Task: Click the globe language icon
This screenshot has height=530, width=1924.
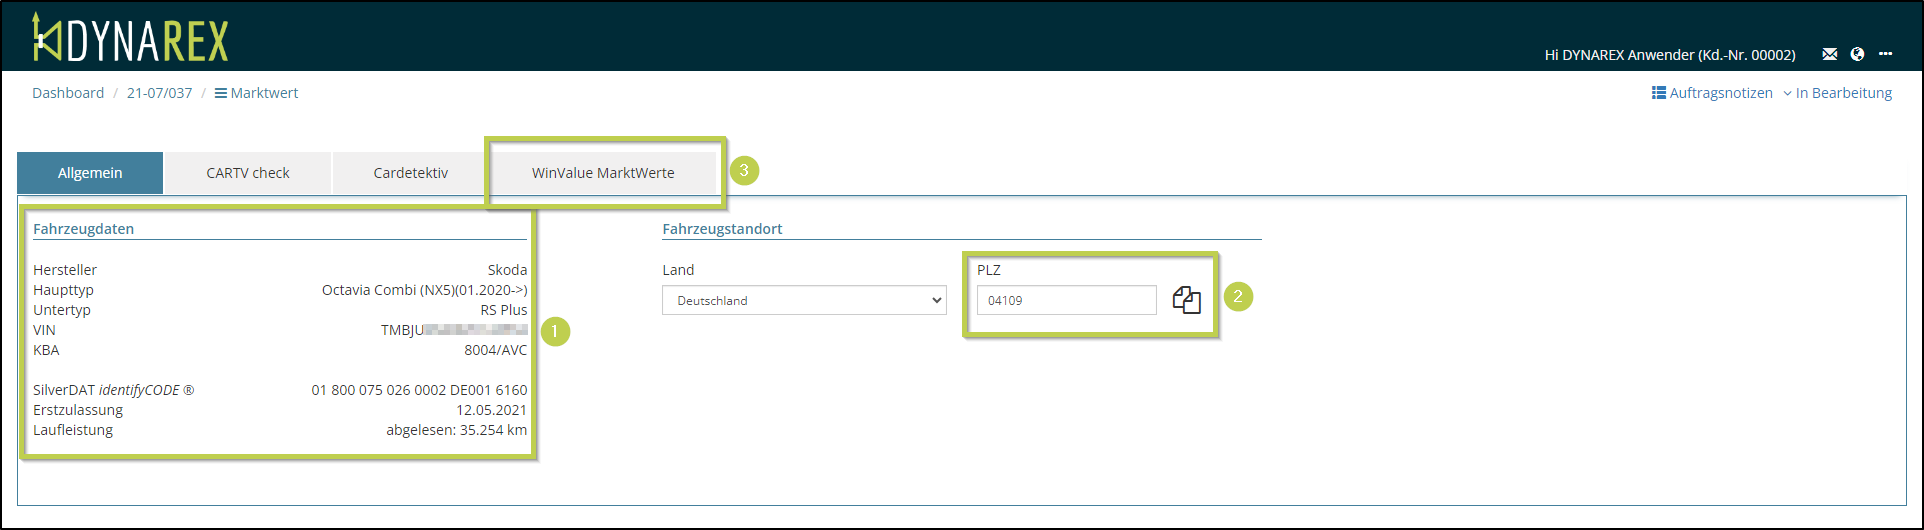Action: (1857, 54)
